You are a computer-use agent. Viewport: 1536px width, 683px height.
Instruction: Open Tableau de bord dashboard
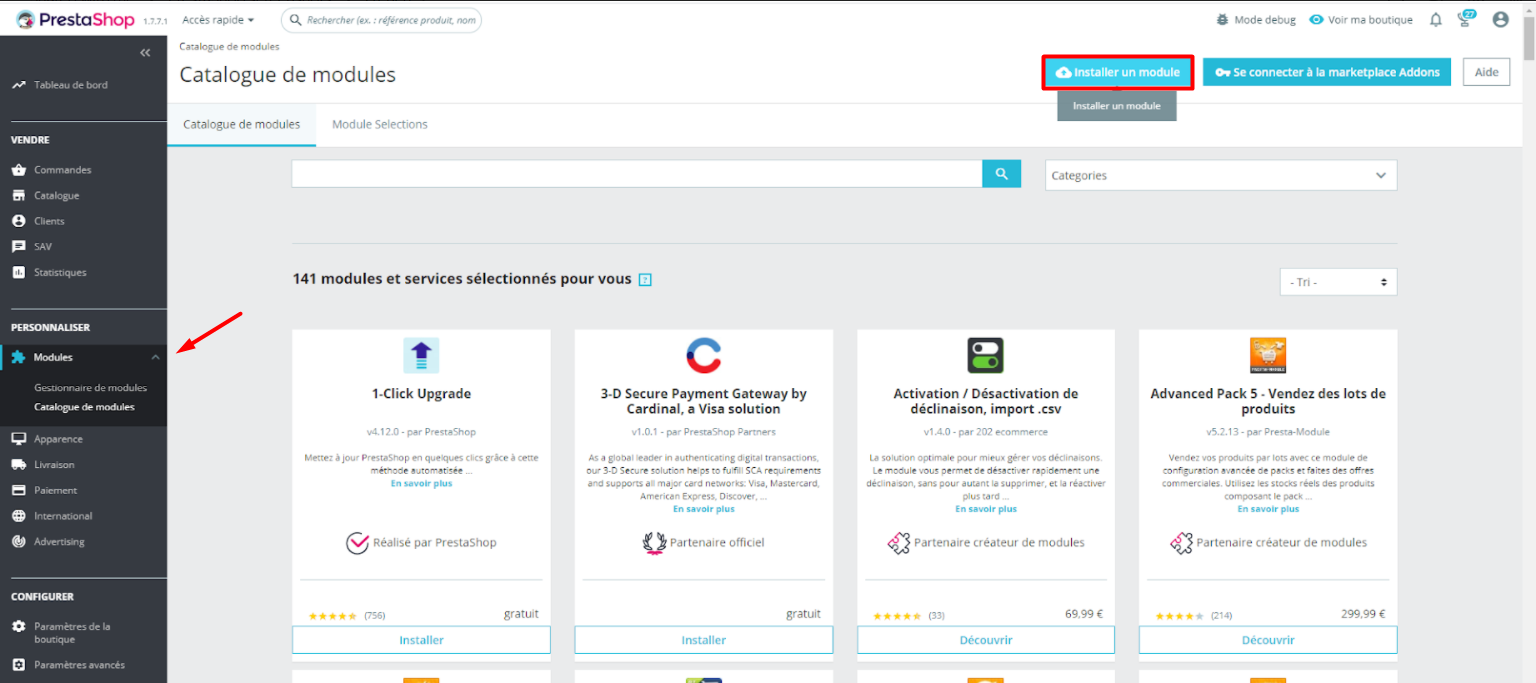point(70,85)
